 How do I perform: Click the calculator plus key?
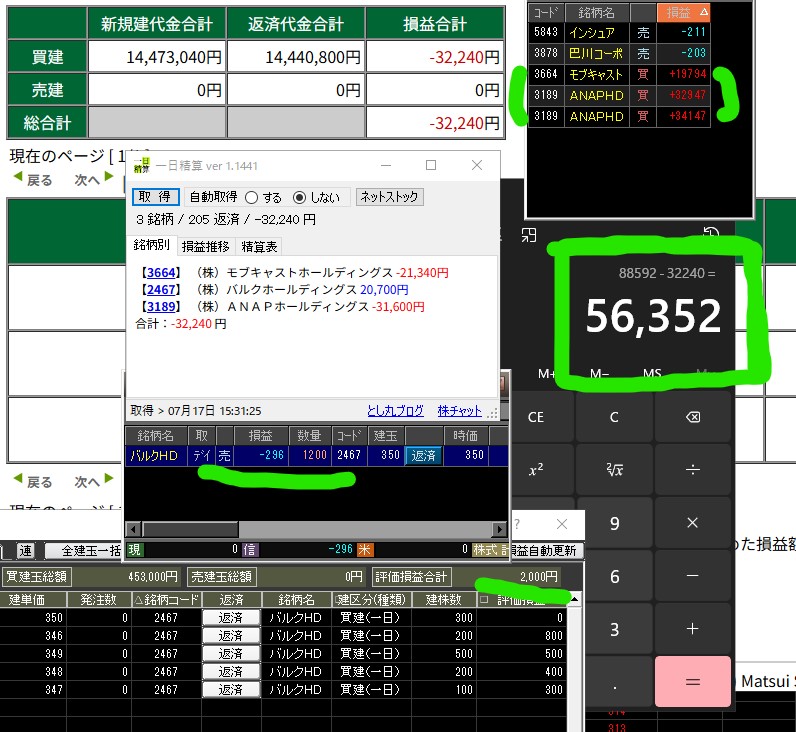tap(692, 628)
